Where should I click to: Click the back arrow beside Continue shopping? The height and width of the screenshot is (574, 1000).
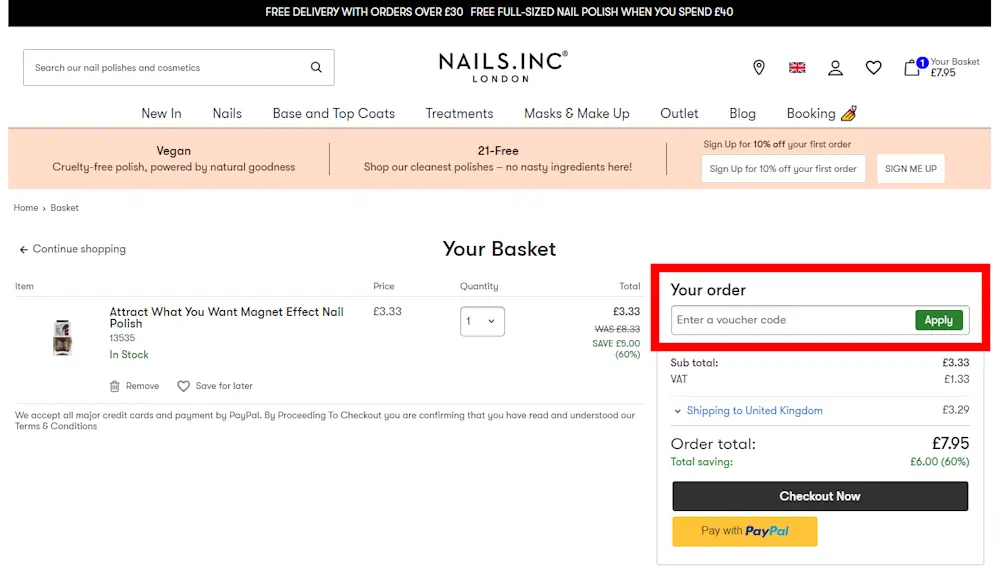click(x=24, y=249)
